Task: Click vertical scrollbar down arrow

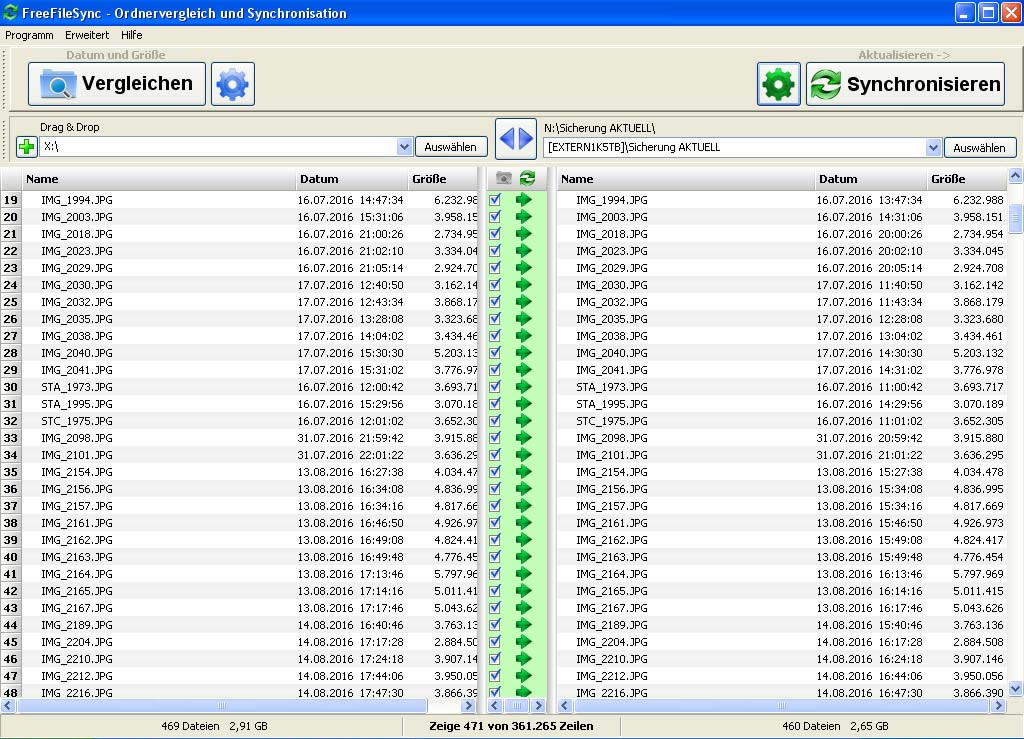Action: [x=1016, y=688]
